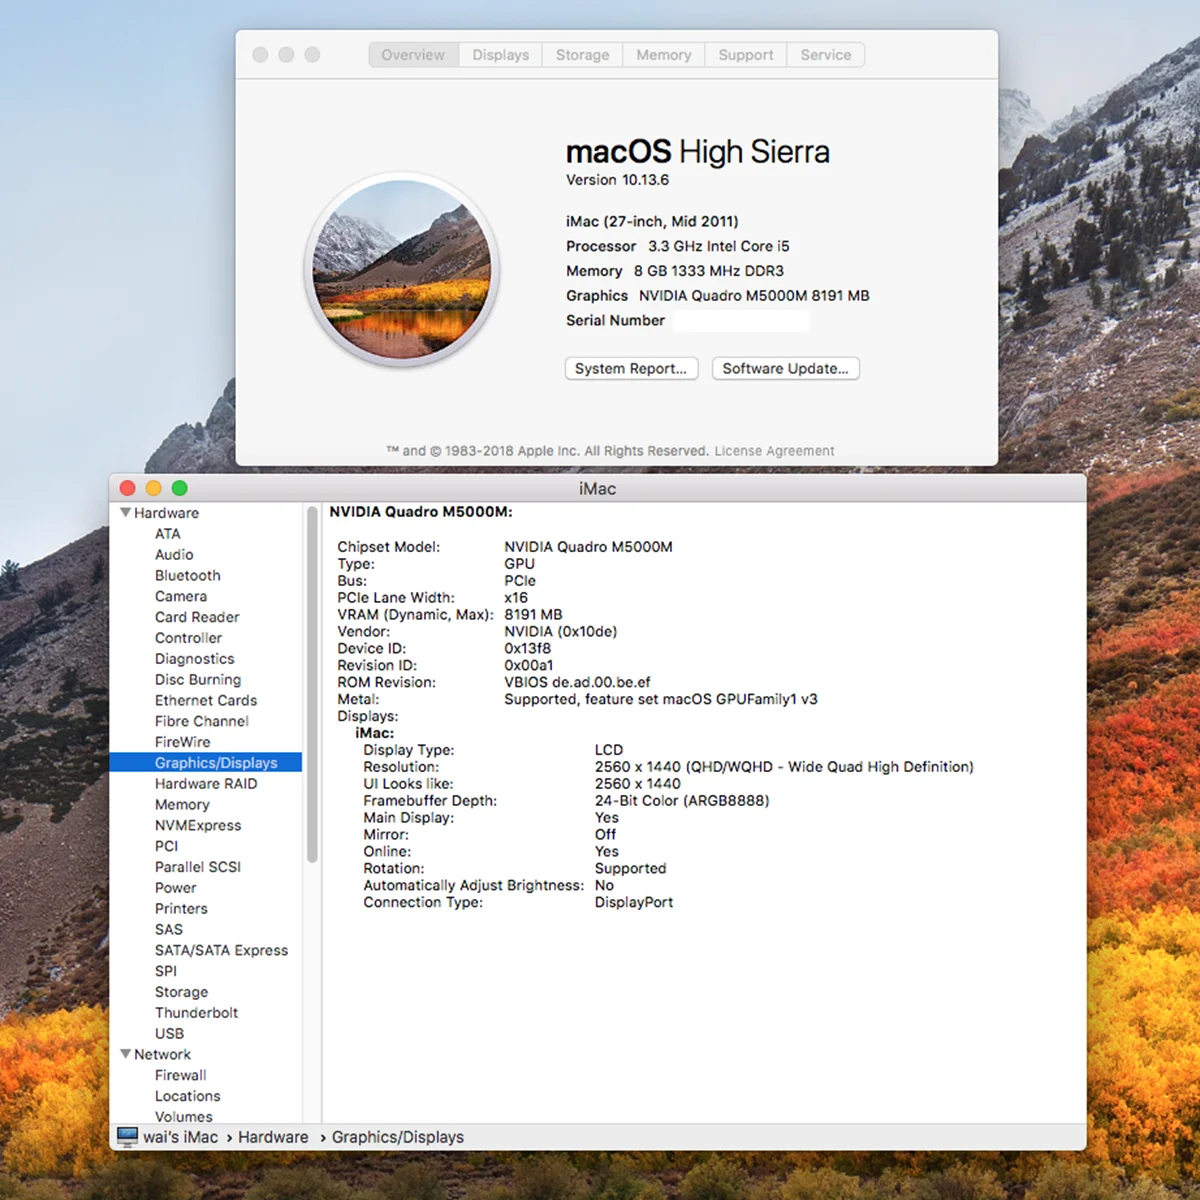1200x1200 pixels.
Task: Click Hardware in the bottom path bar
Action: coord(273,1137)
